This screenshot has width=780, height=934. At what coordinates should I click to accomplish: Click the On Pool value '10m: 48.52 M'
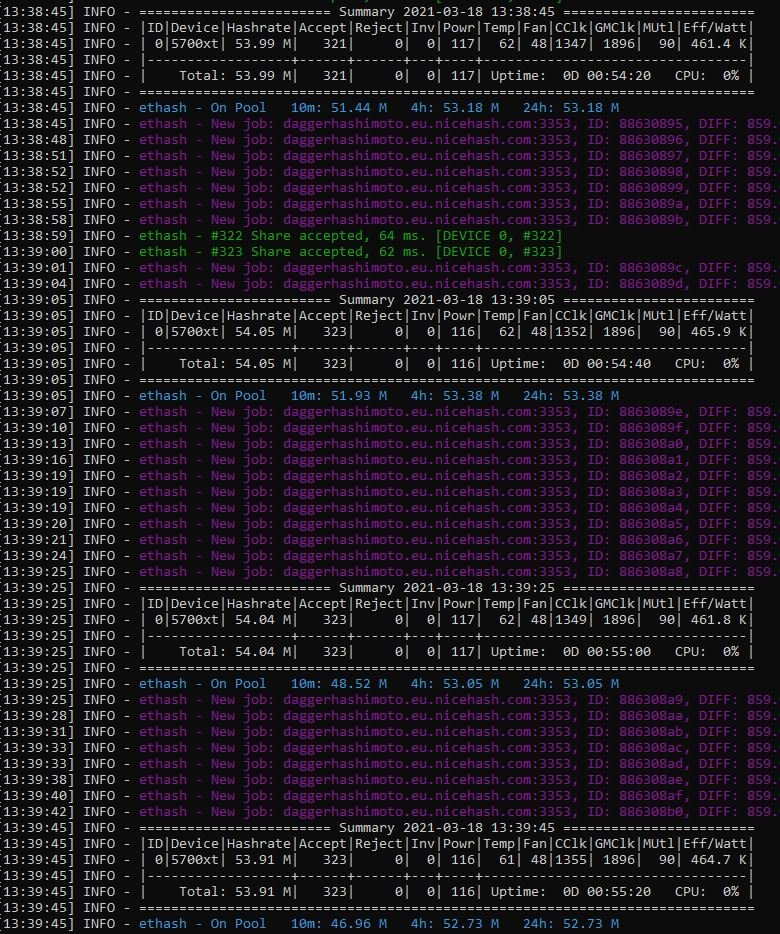[x=338, y=684]
